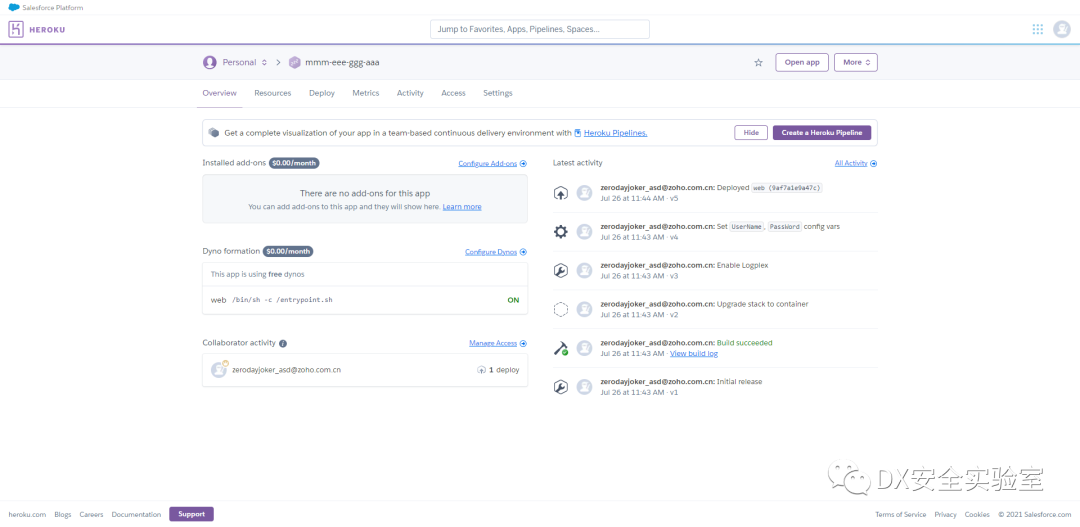Open the Cookies footer link
1080x527 pixels.
pos(977,515)
